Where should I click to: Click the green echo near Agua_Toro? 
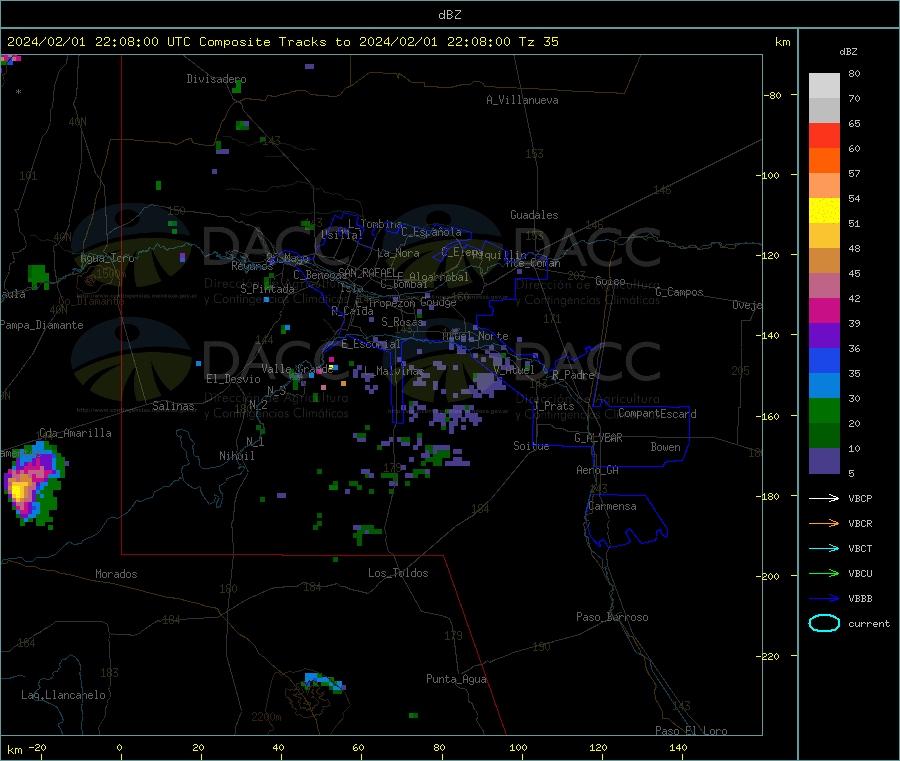pos(38,275)
